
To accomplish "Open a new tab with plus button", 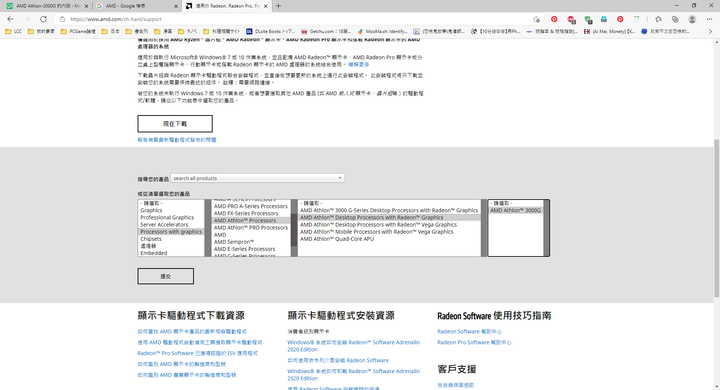I will [278, 6].
